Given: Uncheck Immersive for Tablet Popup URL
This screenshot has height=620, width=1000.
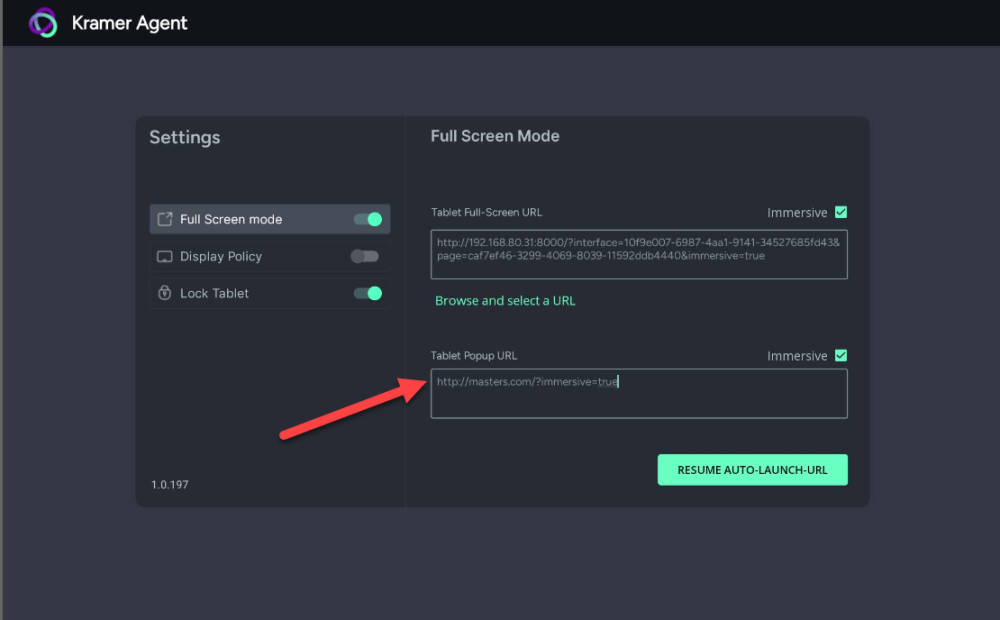Looking at the screenshot, I should [841, 355].
